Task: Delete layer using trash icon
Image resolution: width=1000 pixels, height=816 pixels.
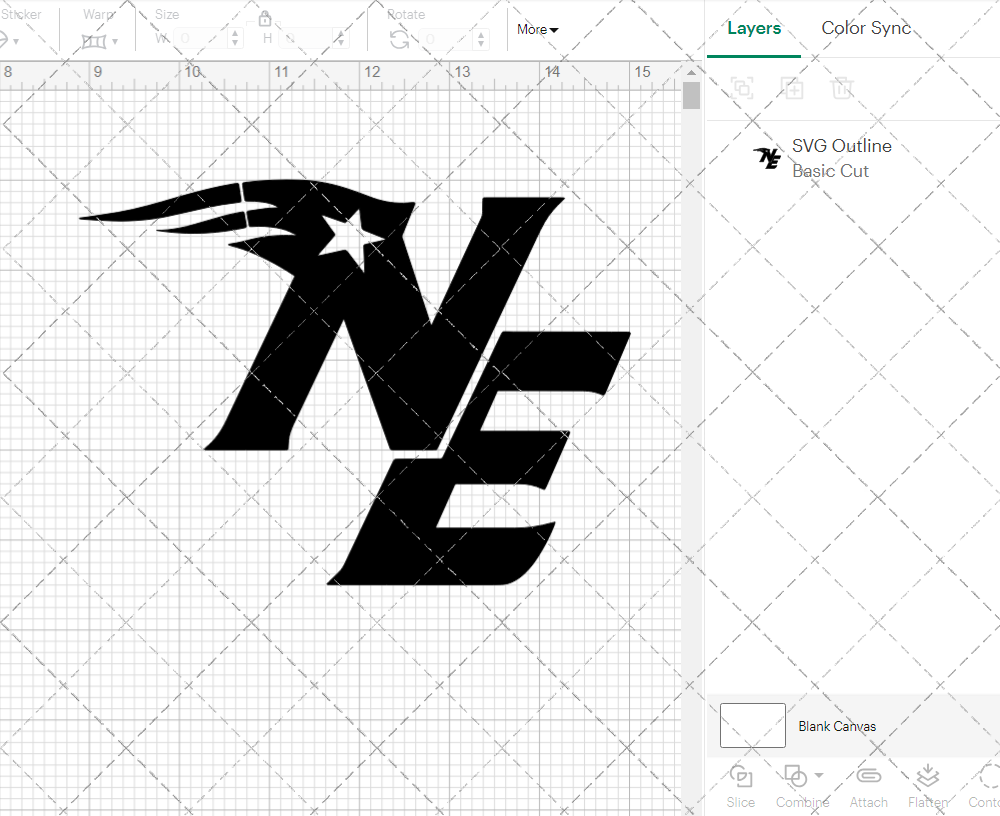Action: pyautogui.click(x=842, y=88)
